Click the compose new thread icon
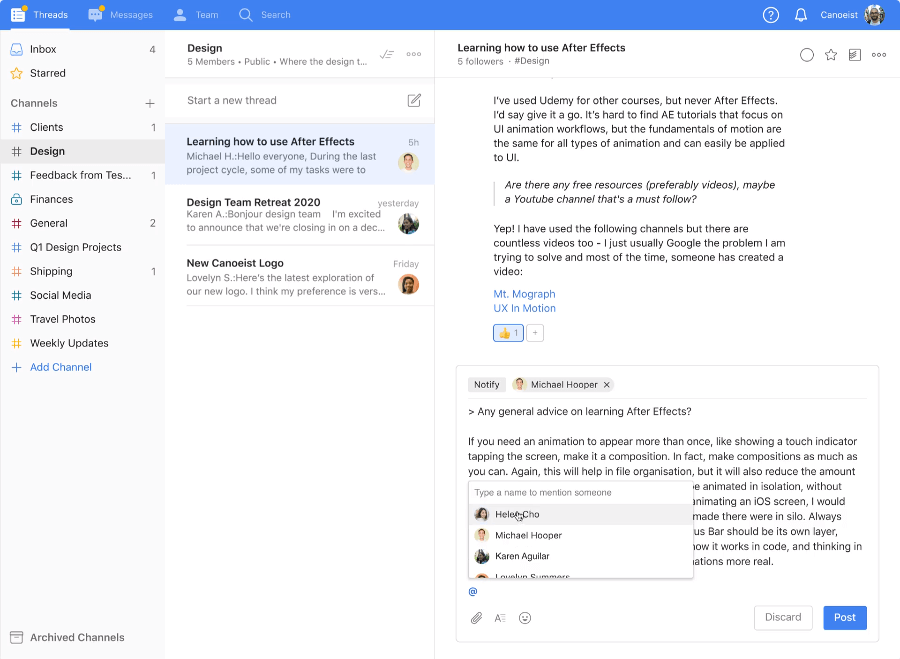The image size is (900, 659). click(x=414, y=100)
